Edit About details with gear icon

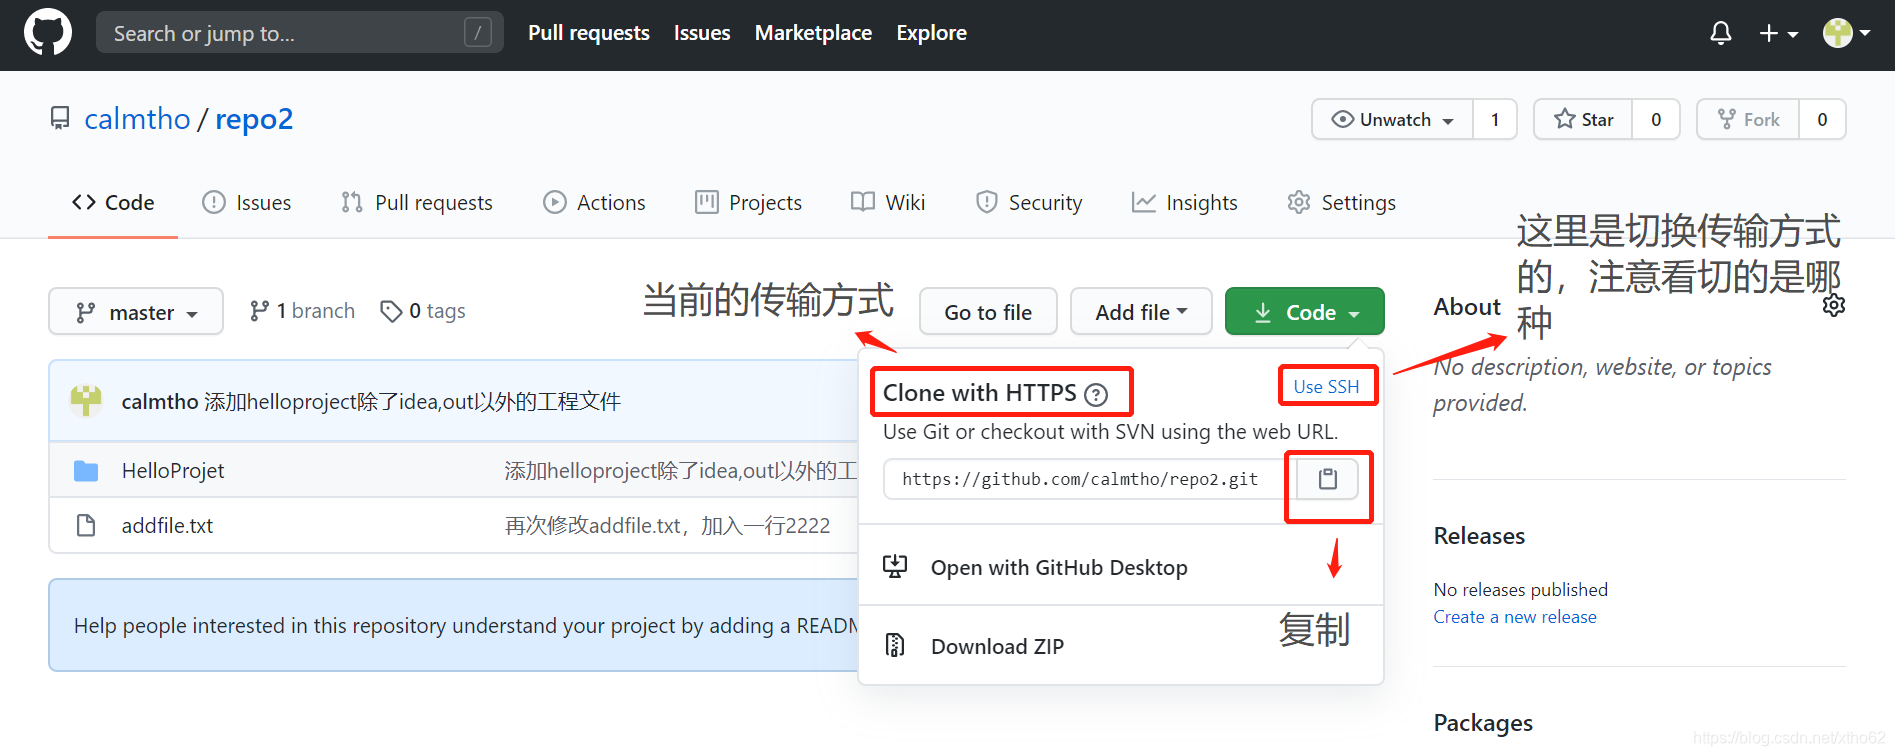(1834, 305)
